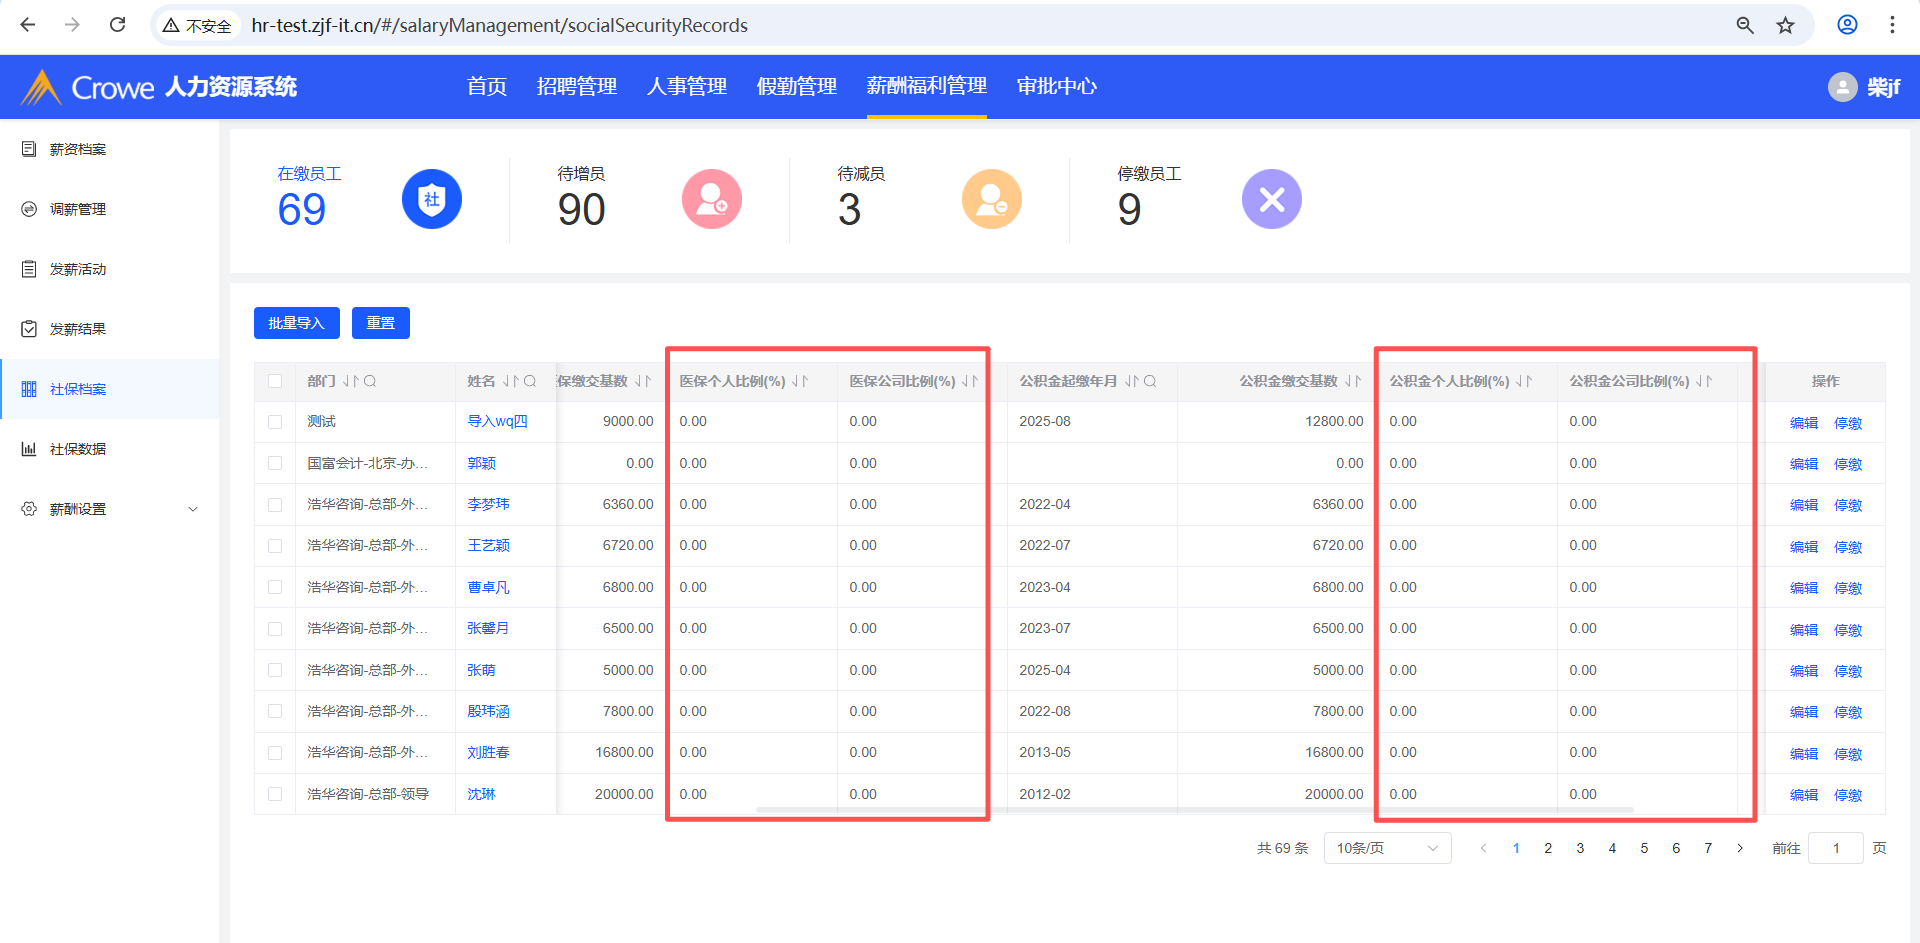Click the blue shield icon for 在缴员工
The width and height of the screenshot is (1920, 943).
(431, 199)
